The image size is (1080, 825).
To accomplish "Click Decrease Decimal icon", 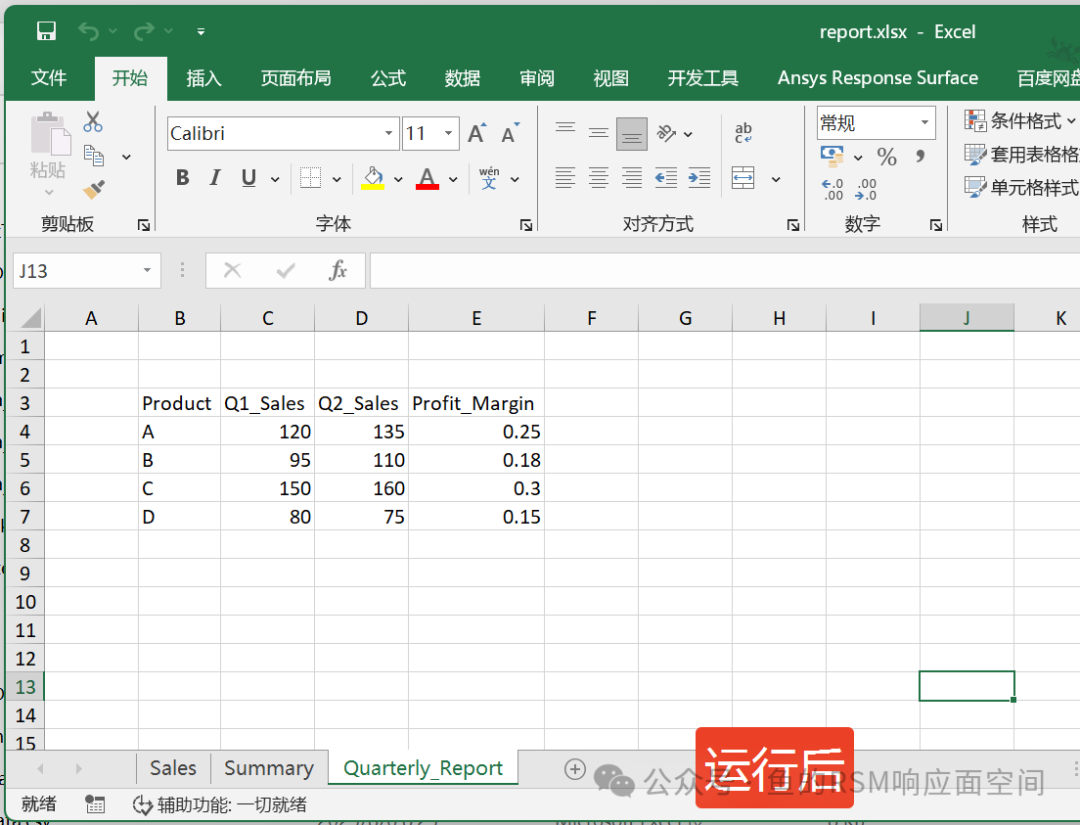I will click(866, 189).
